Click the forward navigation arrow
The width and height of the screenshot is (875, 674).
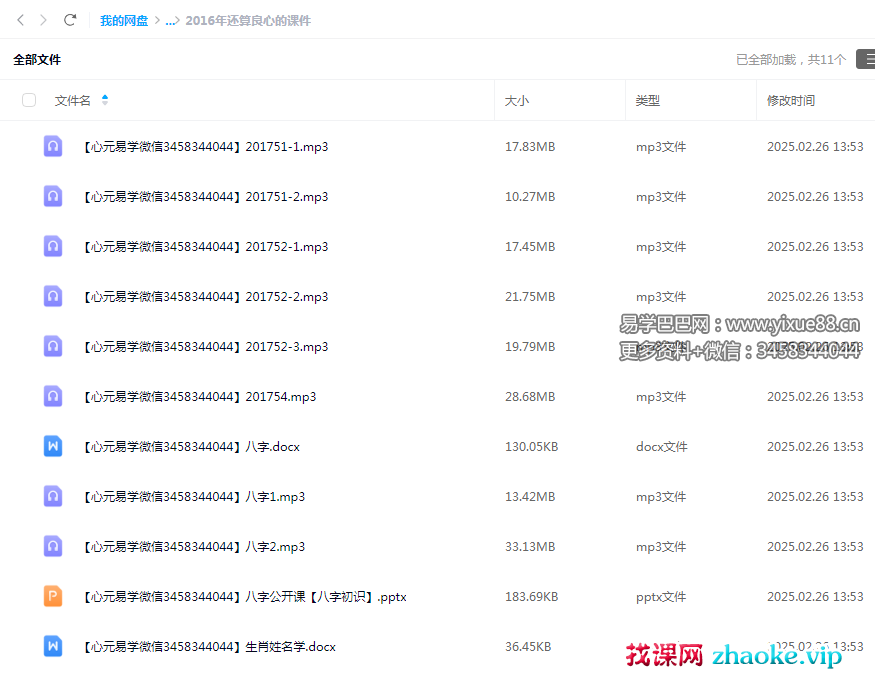[43, 20]
